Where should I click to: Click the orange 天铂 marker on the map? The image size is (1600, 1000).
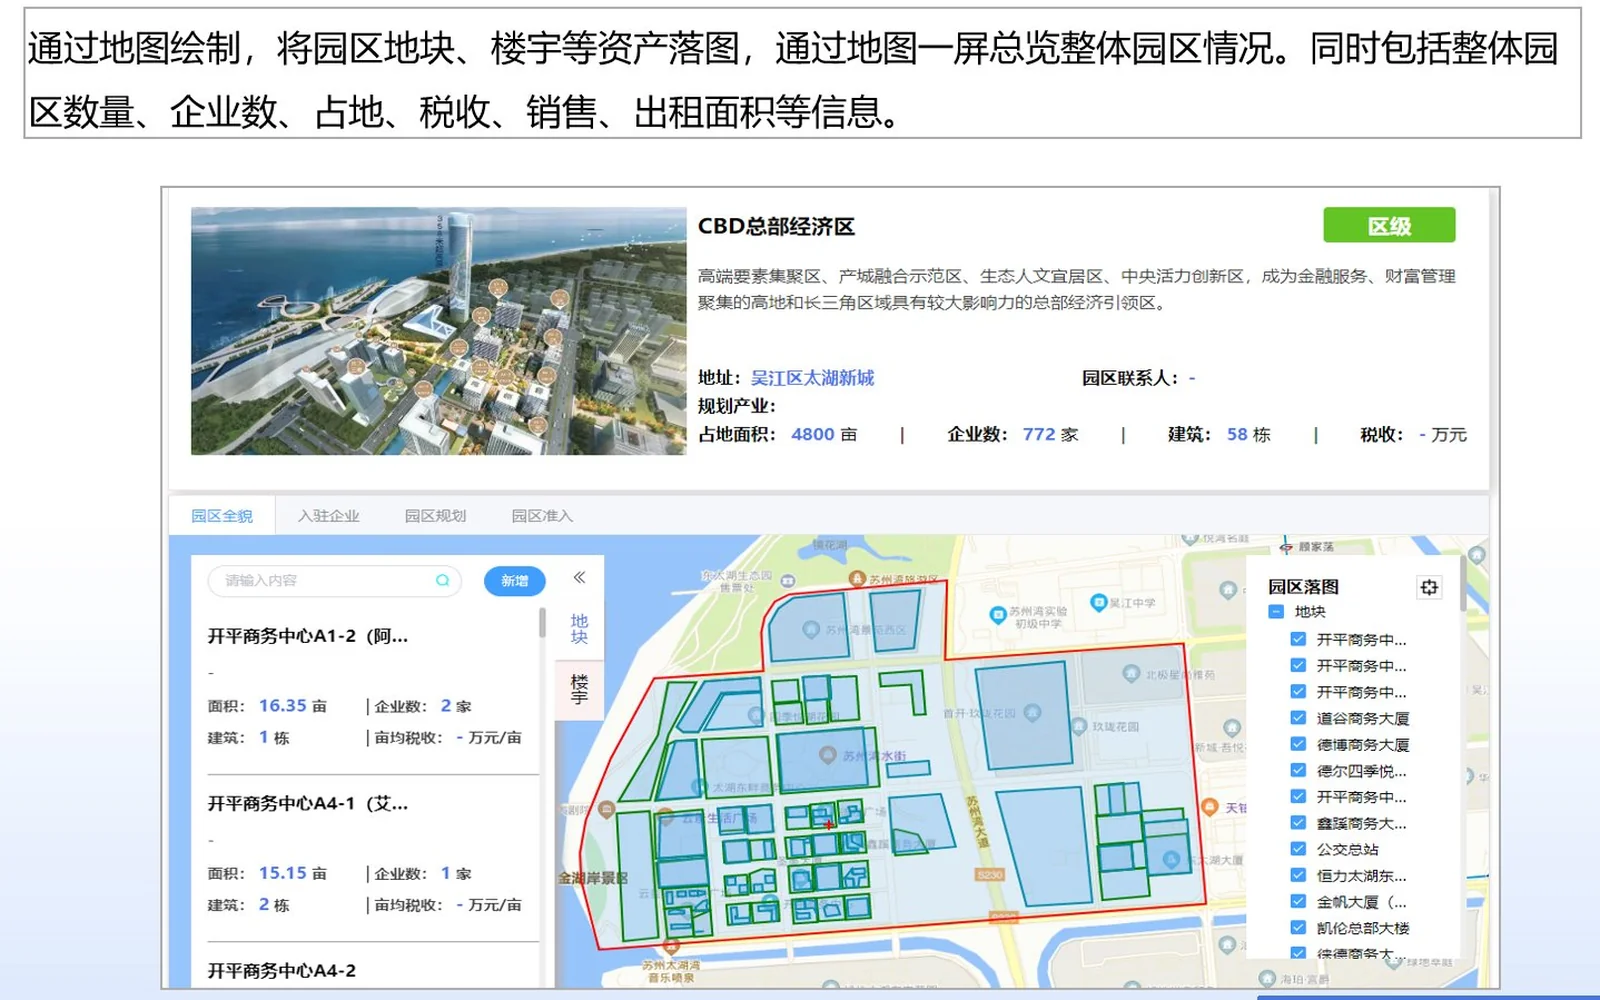coord(1209,807)
